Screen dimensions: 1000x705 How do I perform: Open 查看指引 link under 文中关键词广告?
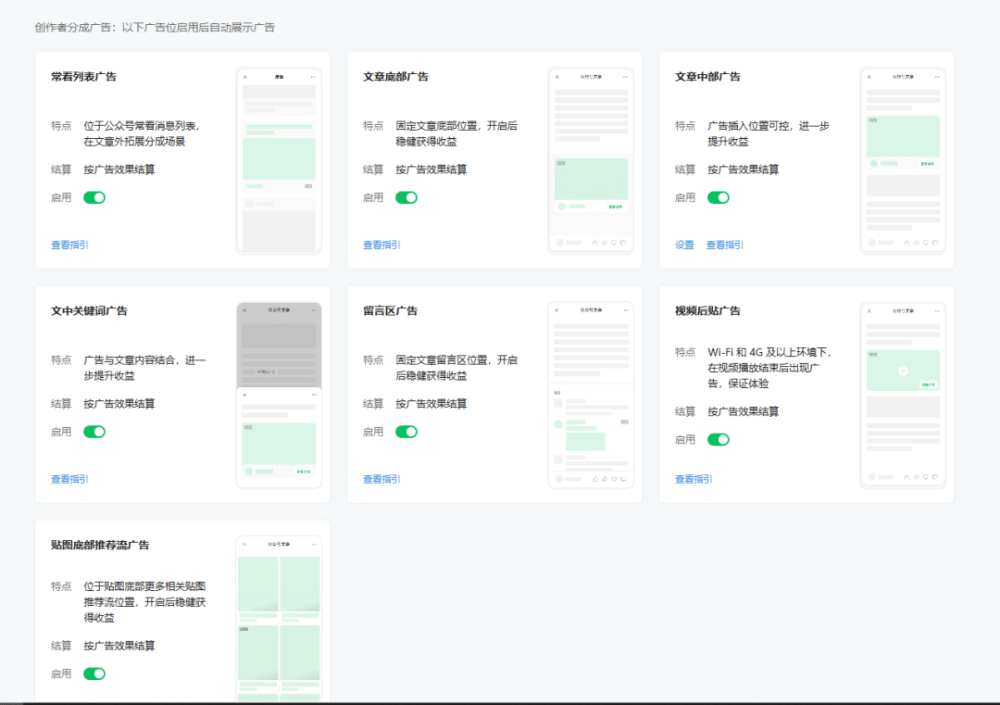[70, 479]
